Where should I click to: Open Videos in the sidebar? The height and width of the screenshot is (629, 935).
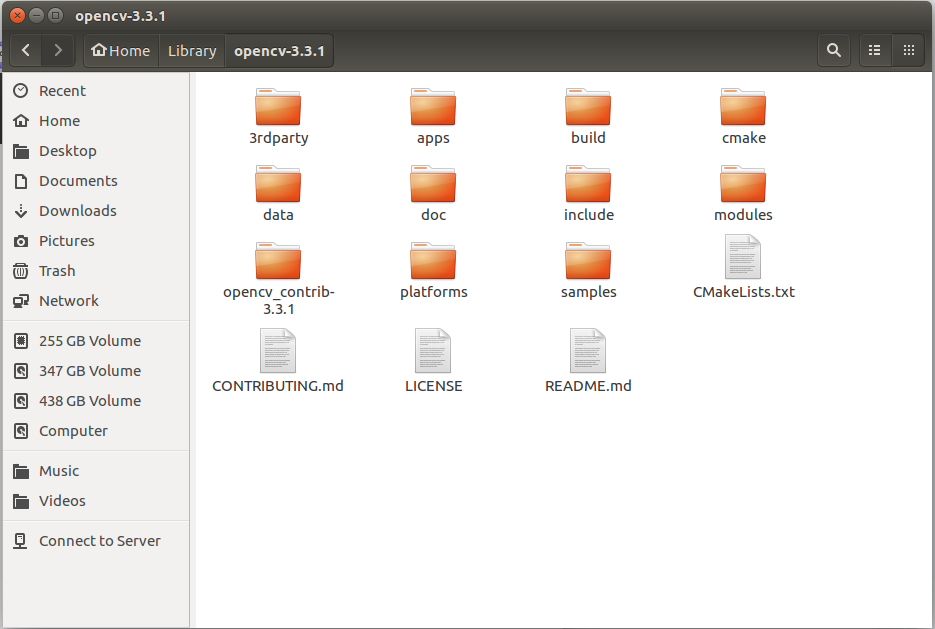[x=97, y=501]
